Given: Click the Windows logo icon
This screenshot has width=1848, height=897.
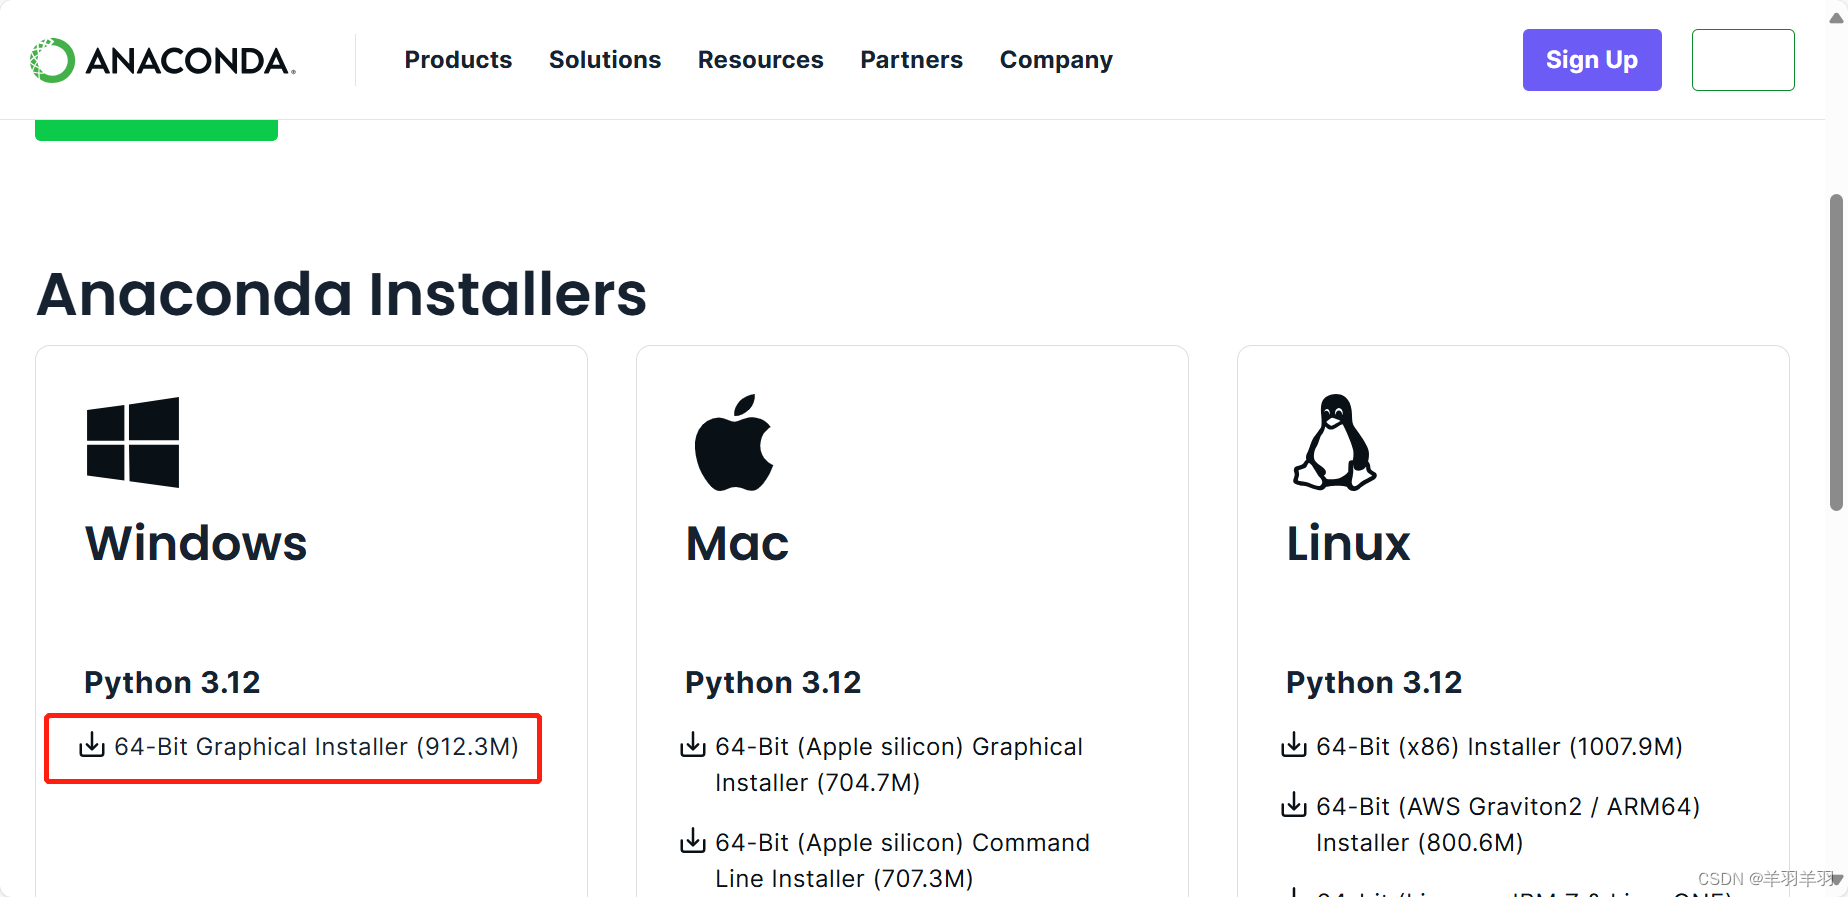Looking at the screenshot, I should tap(133, 442).
